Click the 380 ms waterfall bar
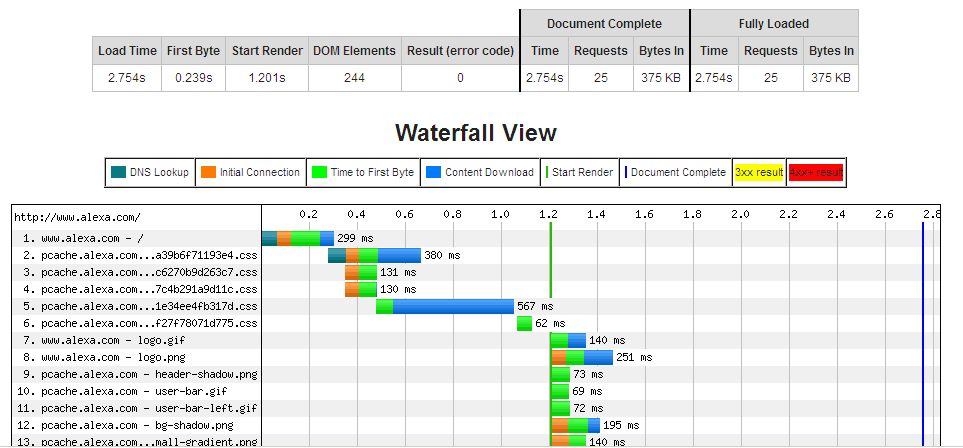The height and width of the screenshot is (448, 963). coord(375,255)
